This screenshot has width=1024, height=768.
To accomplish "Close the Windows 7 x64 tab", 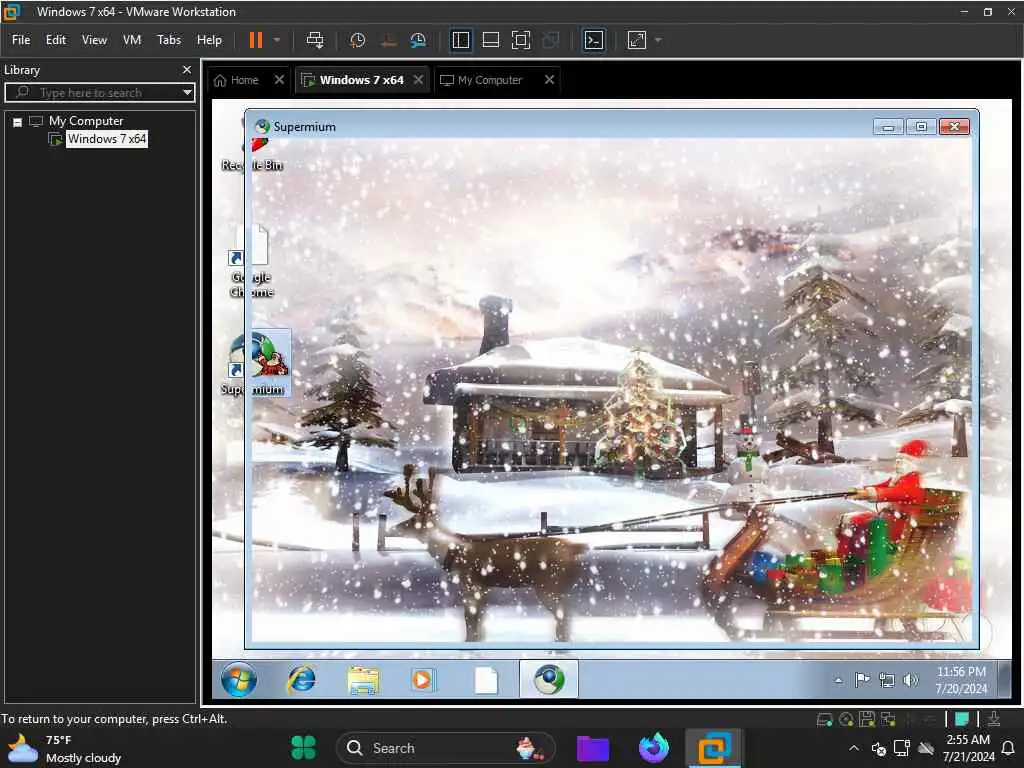I will click(419, 80).
